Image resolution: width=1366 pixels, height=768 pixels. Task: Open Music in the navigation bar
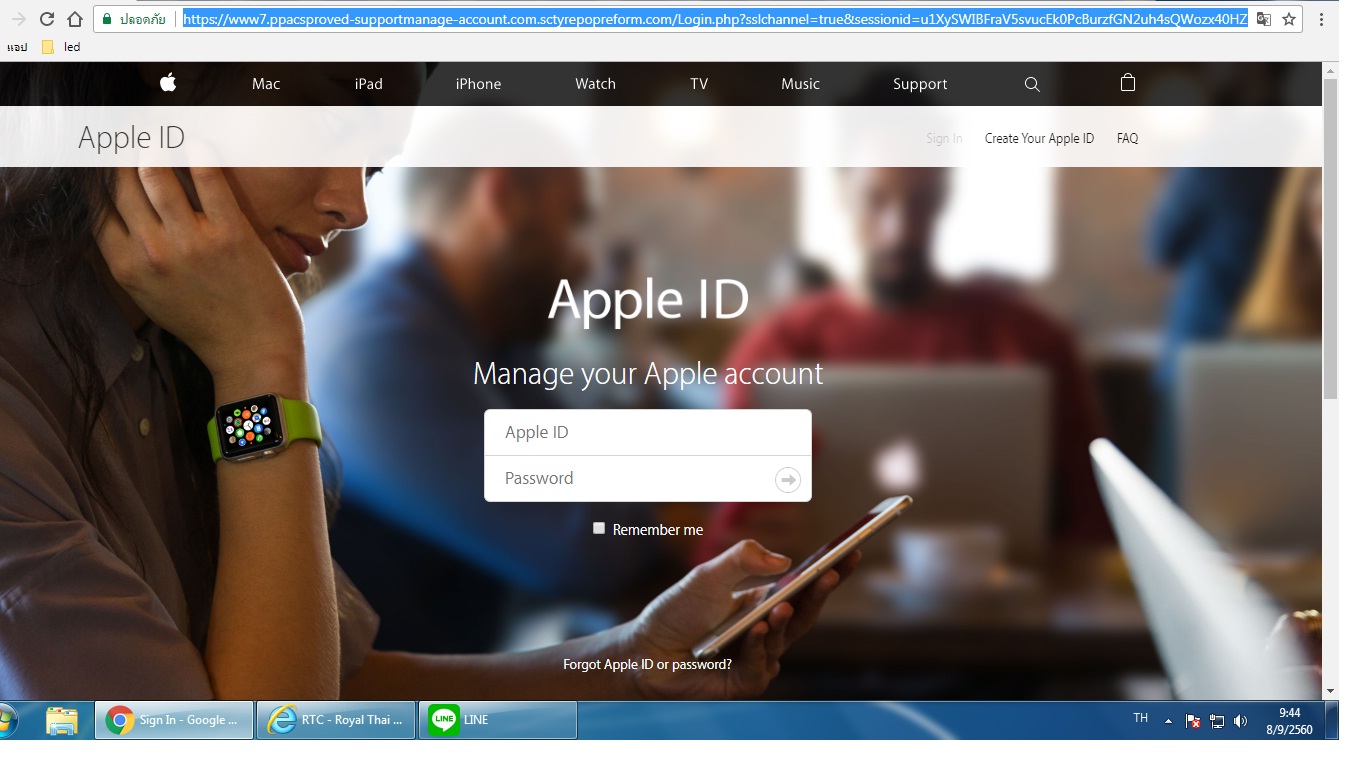click(800, 84)
